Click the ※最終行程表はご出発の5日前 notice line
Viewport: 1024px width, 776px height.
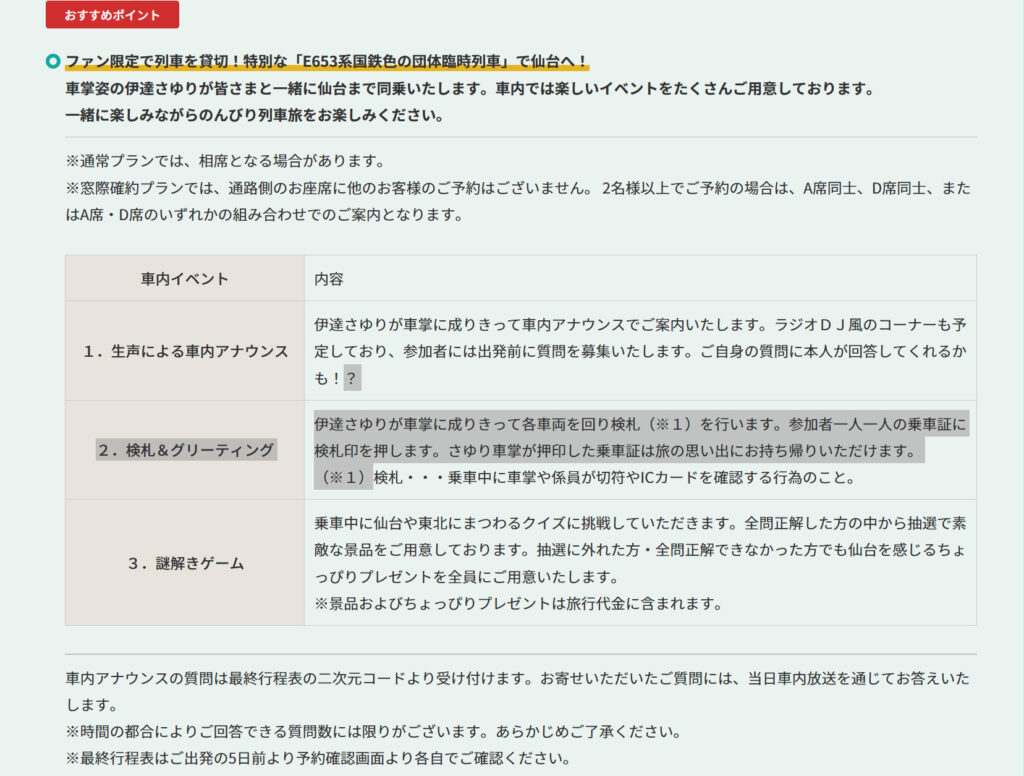click(x=320, y=758)
